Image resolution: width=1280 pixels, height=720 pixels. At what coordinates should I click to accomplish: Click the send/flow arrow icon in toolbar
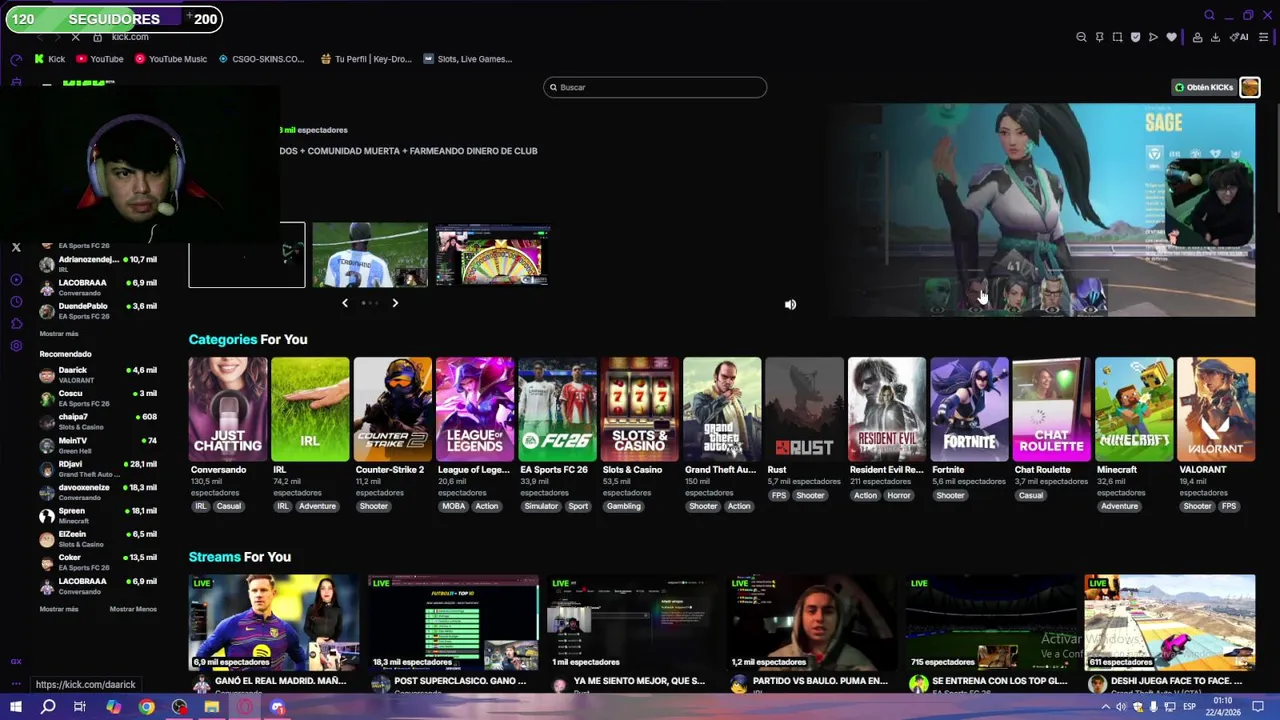1153,37
